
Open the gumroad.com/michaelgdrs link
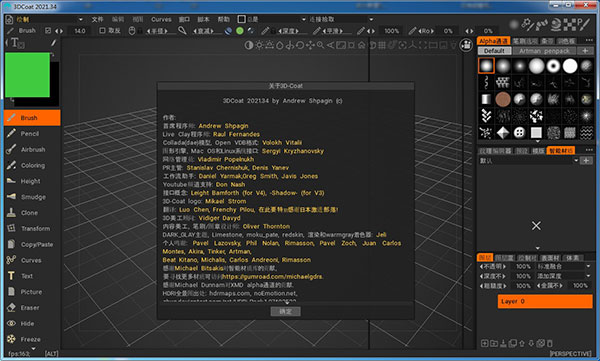[272, 276]
